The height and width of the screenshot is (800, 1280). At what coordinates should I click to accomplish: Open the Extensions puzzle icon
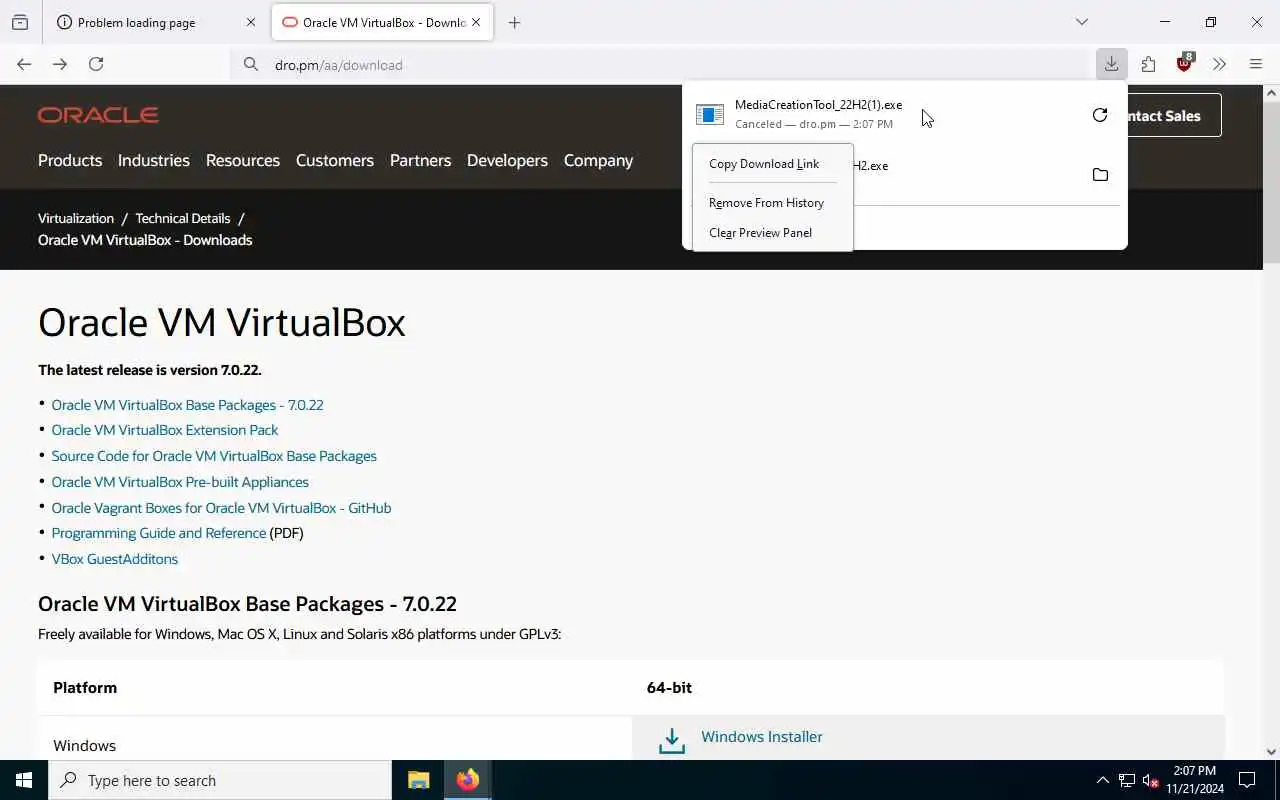pos(1148,64)
